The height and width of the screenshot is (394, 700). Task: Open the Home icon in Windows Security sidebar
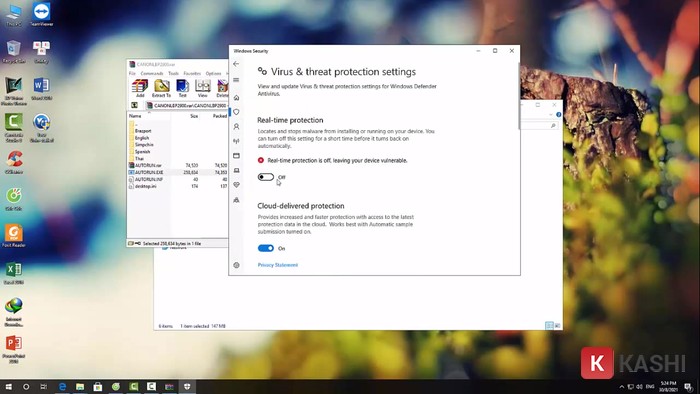pyautogui.click(x=236, y=97)
